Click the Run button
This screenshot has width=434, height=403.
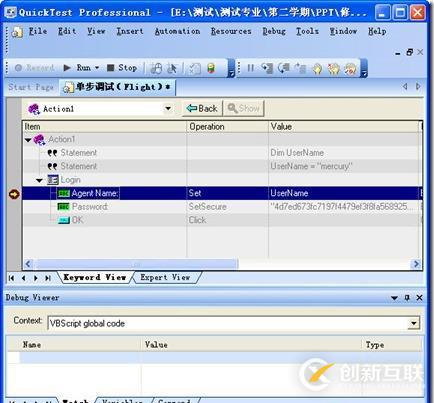click(77, 68)
